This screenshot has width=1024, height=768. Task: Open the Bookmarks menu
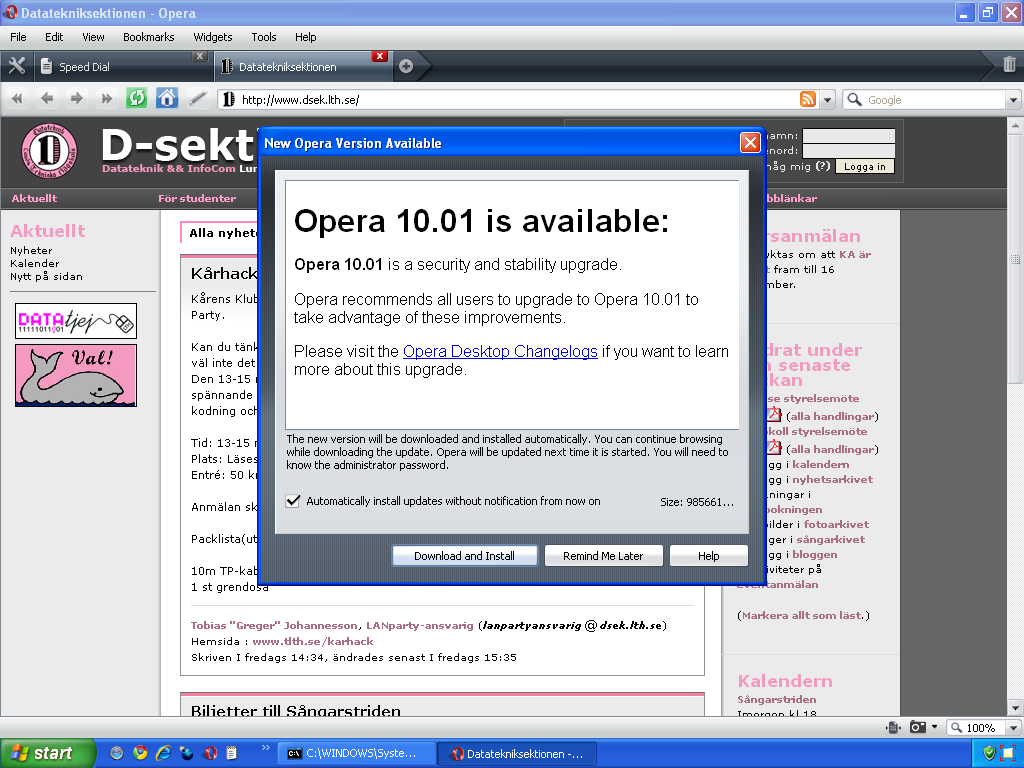[x=148, y=37]
